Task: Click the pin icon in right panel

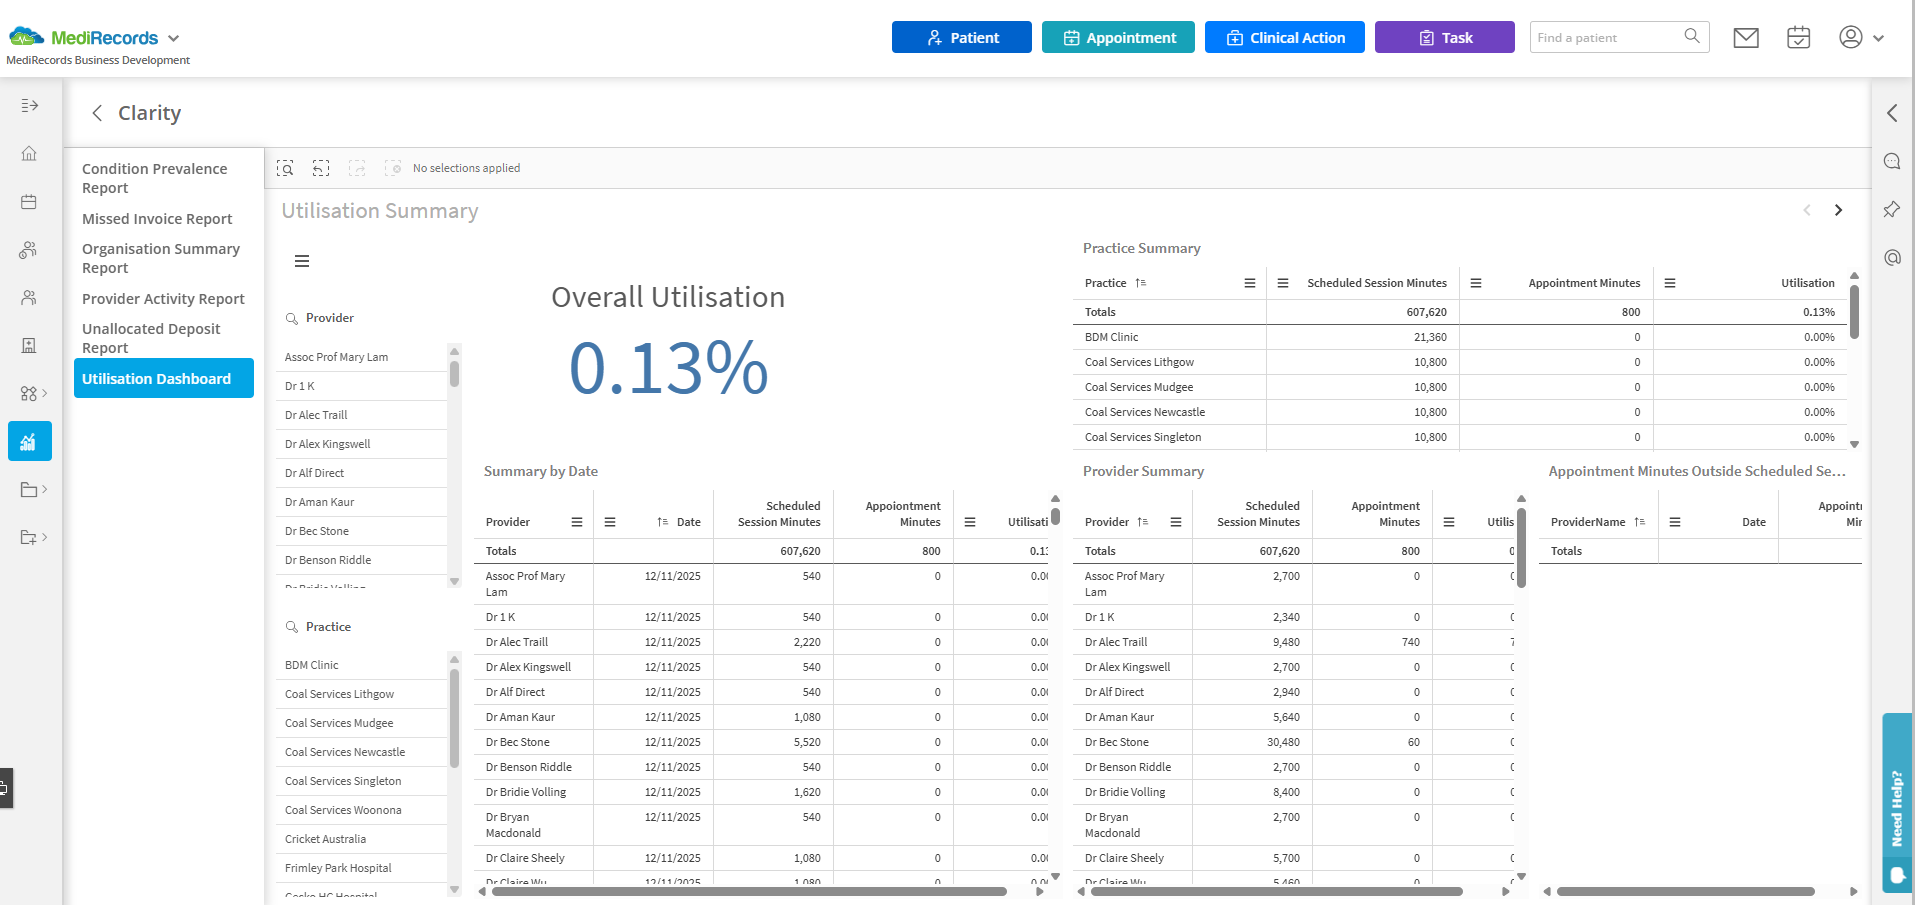Action: [x=1892, y=209]
